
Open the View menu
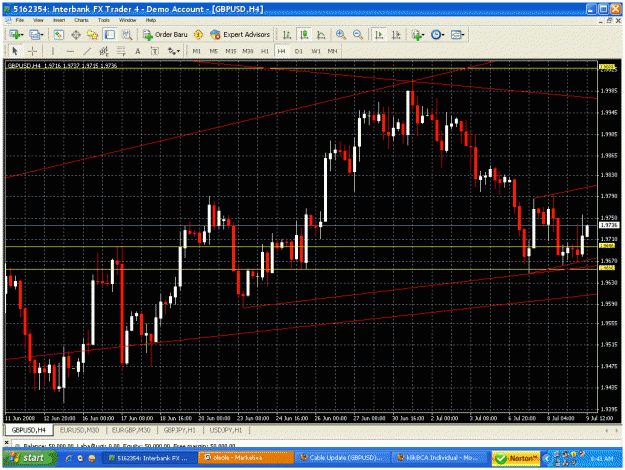click(38, 20)
